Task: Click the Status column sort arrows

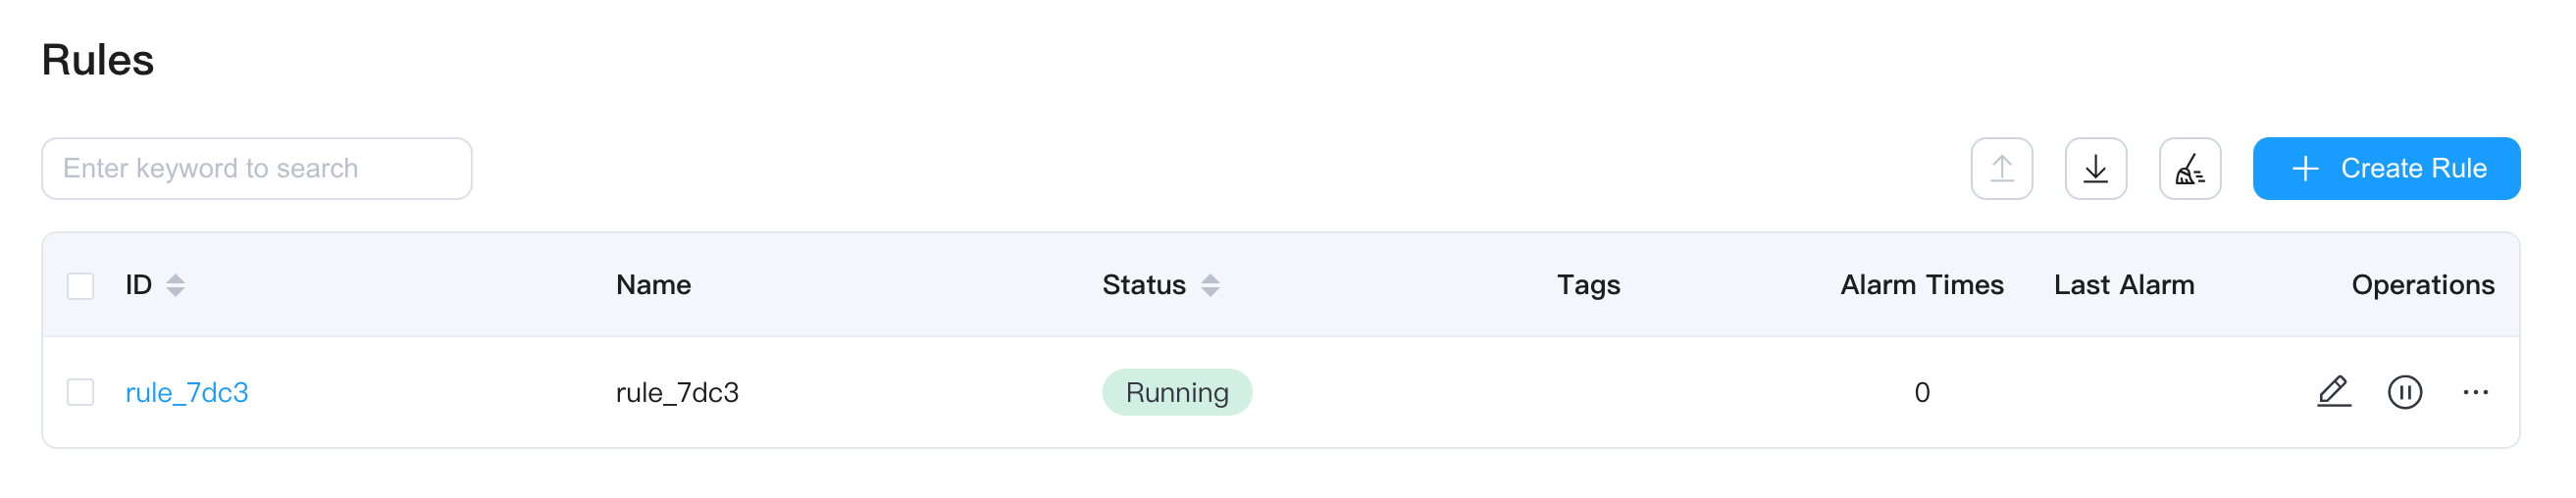Action: click(x=1210, y=285)
